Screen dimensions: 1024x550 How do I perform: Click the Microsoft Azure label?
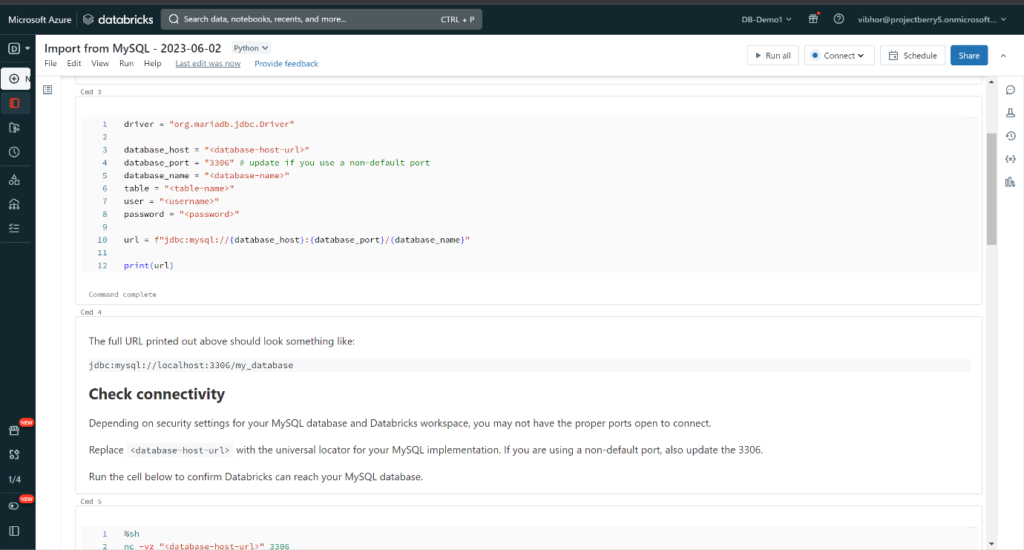40,20
